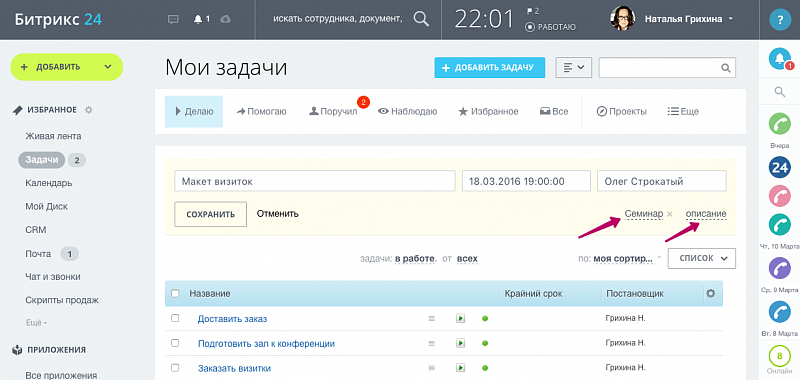800x380 pixels.
Task: Change the в работе task filter
Action: pos(414,259)
